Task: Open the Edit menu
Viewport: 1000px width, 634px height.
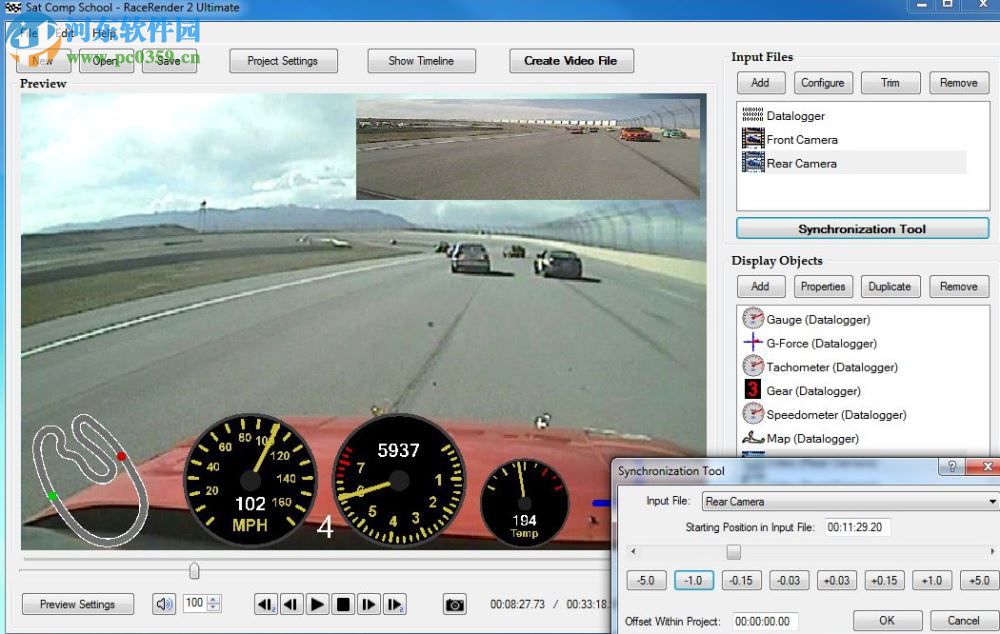Action: pyautogui.click(x=64, y=33)
